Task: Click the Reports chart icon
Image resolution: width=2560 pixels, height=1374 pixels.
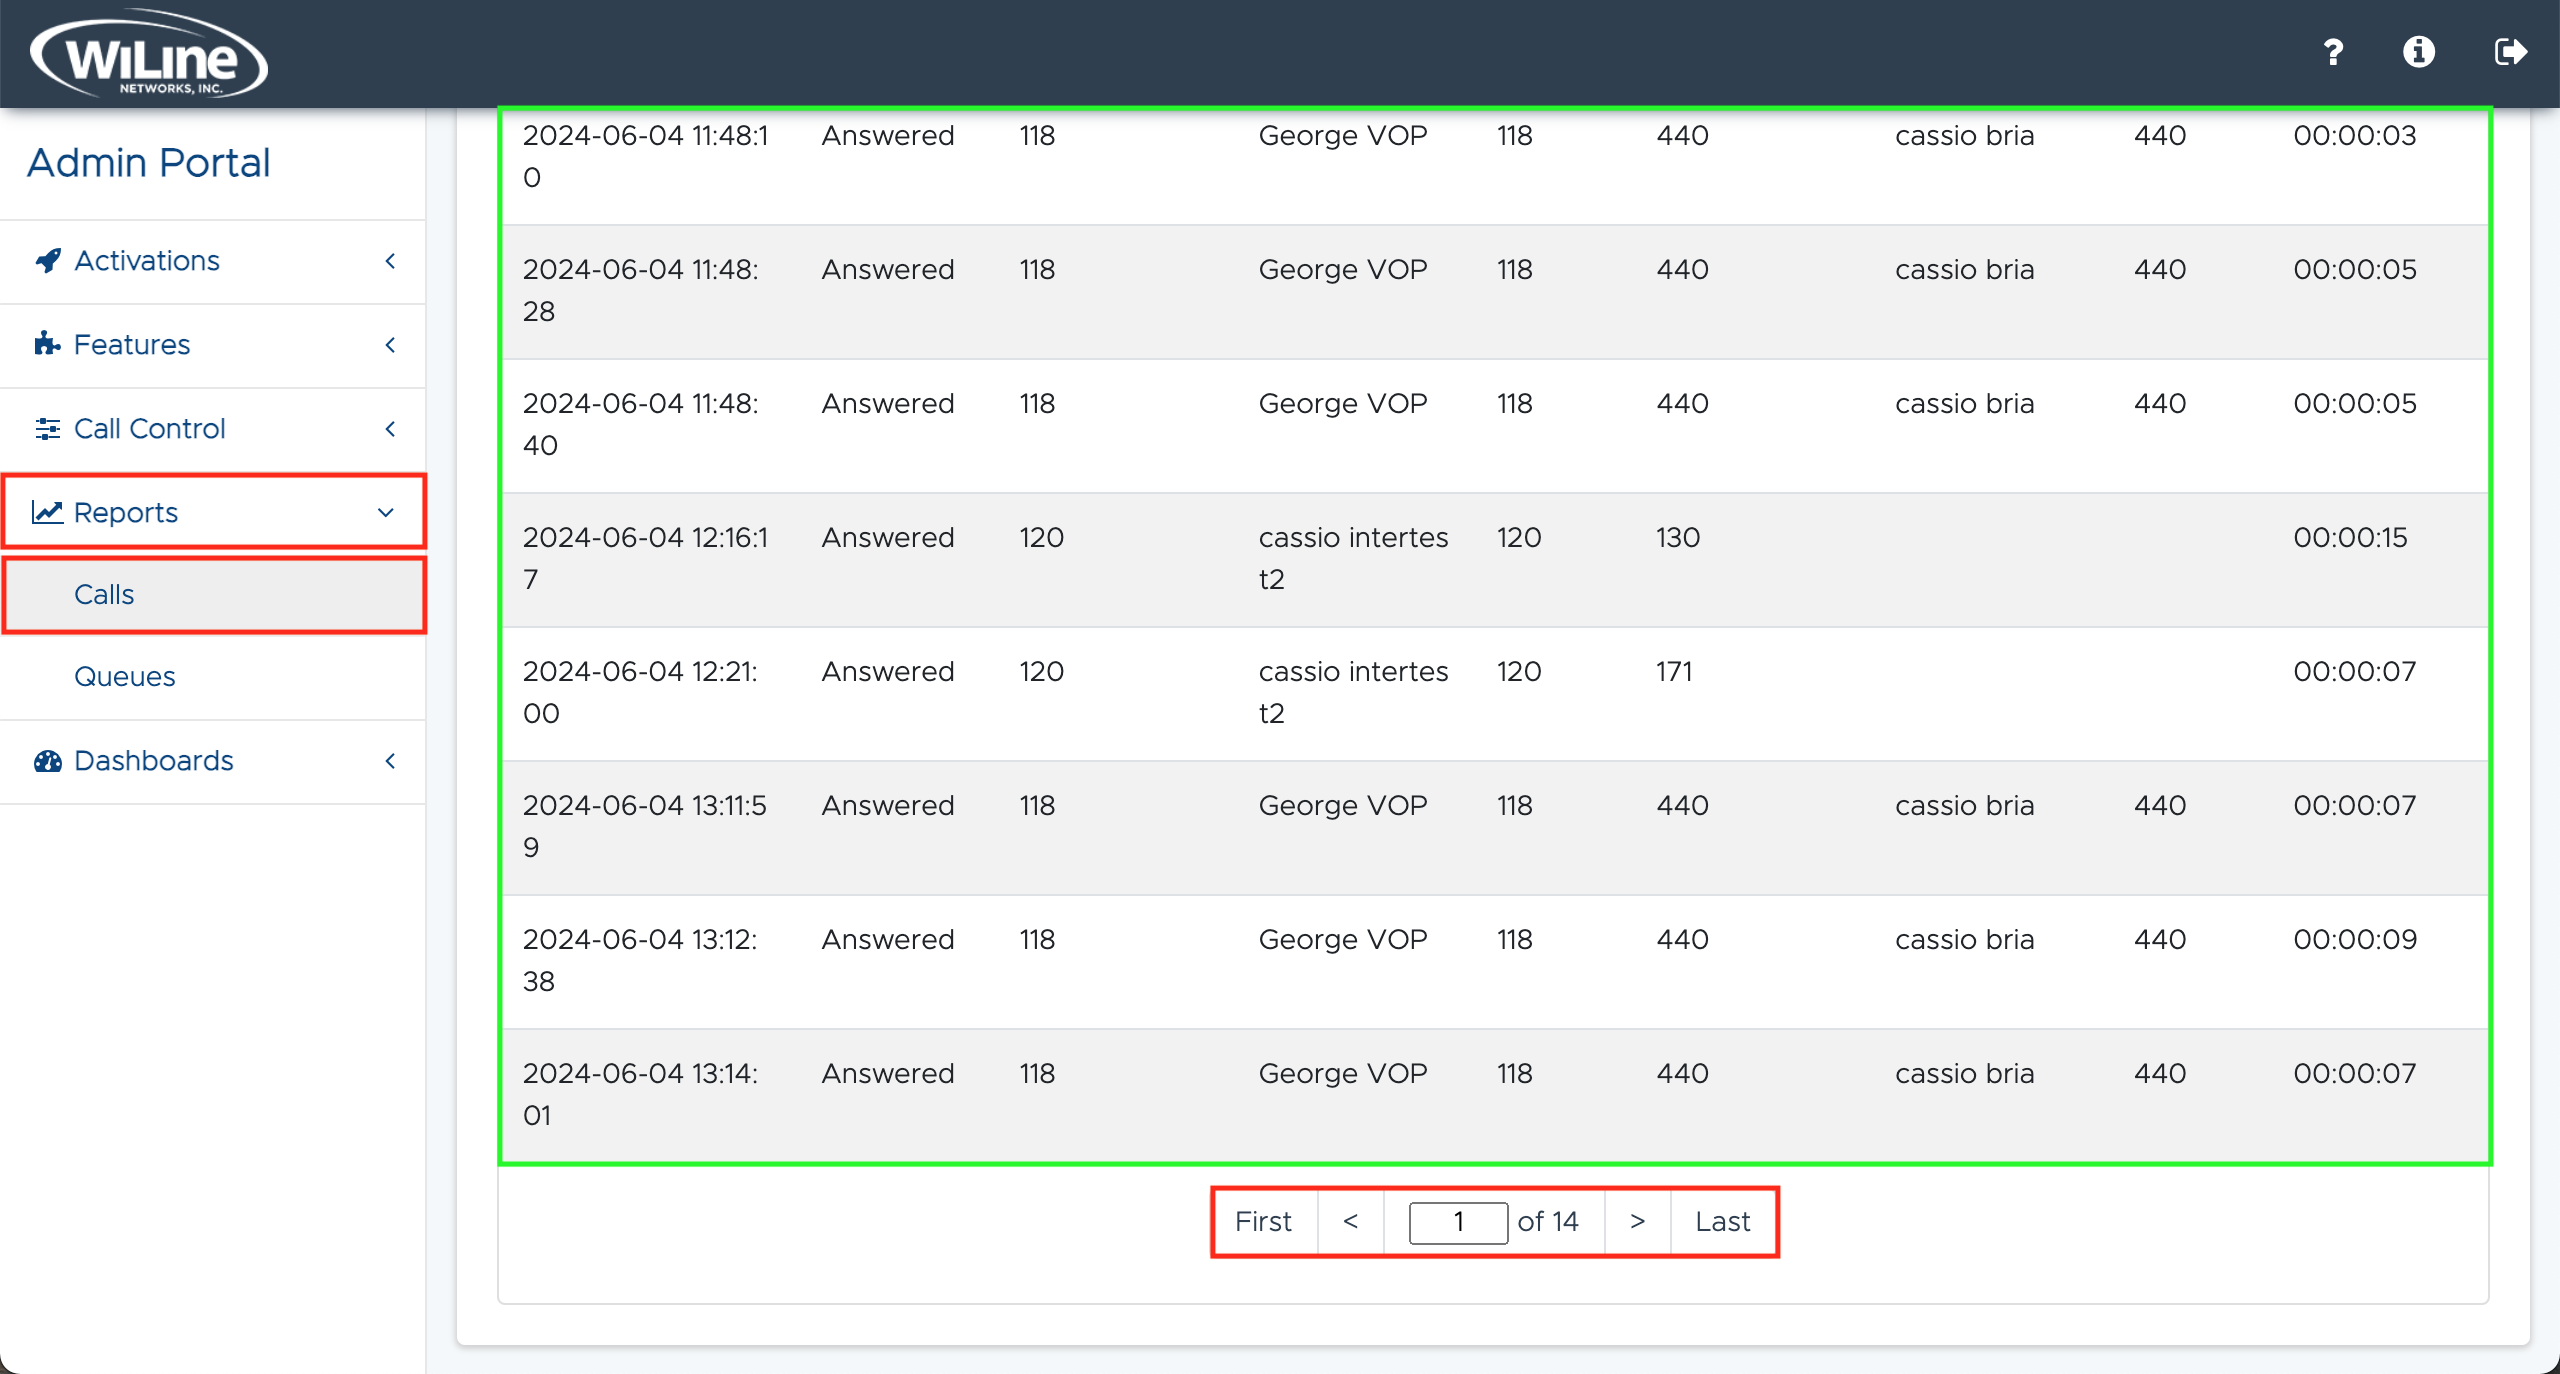Action: (47, 513)
